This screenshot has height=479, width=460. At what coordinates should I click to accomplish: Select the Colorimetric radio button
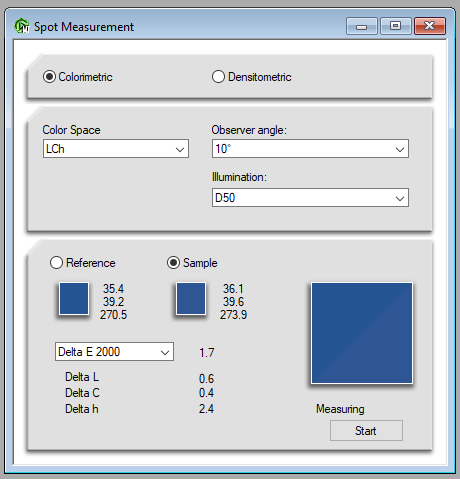click(49, 77)
